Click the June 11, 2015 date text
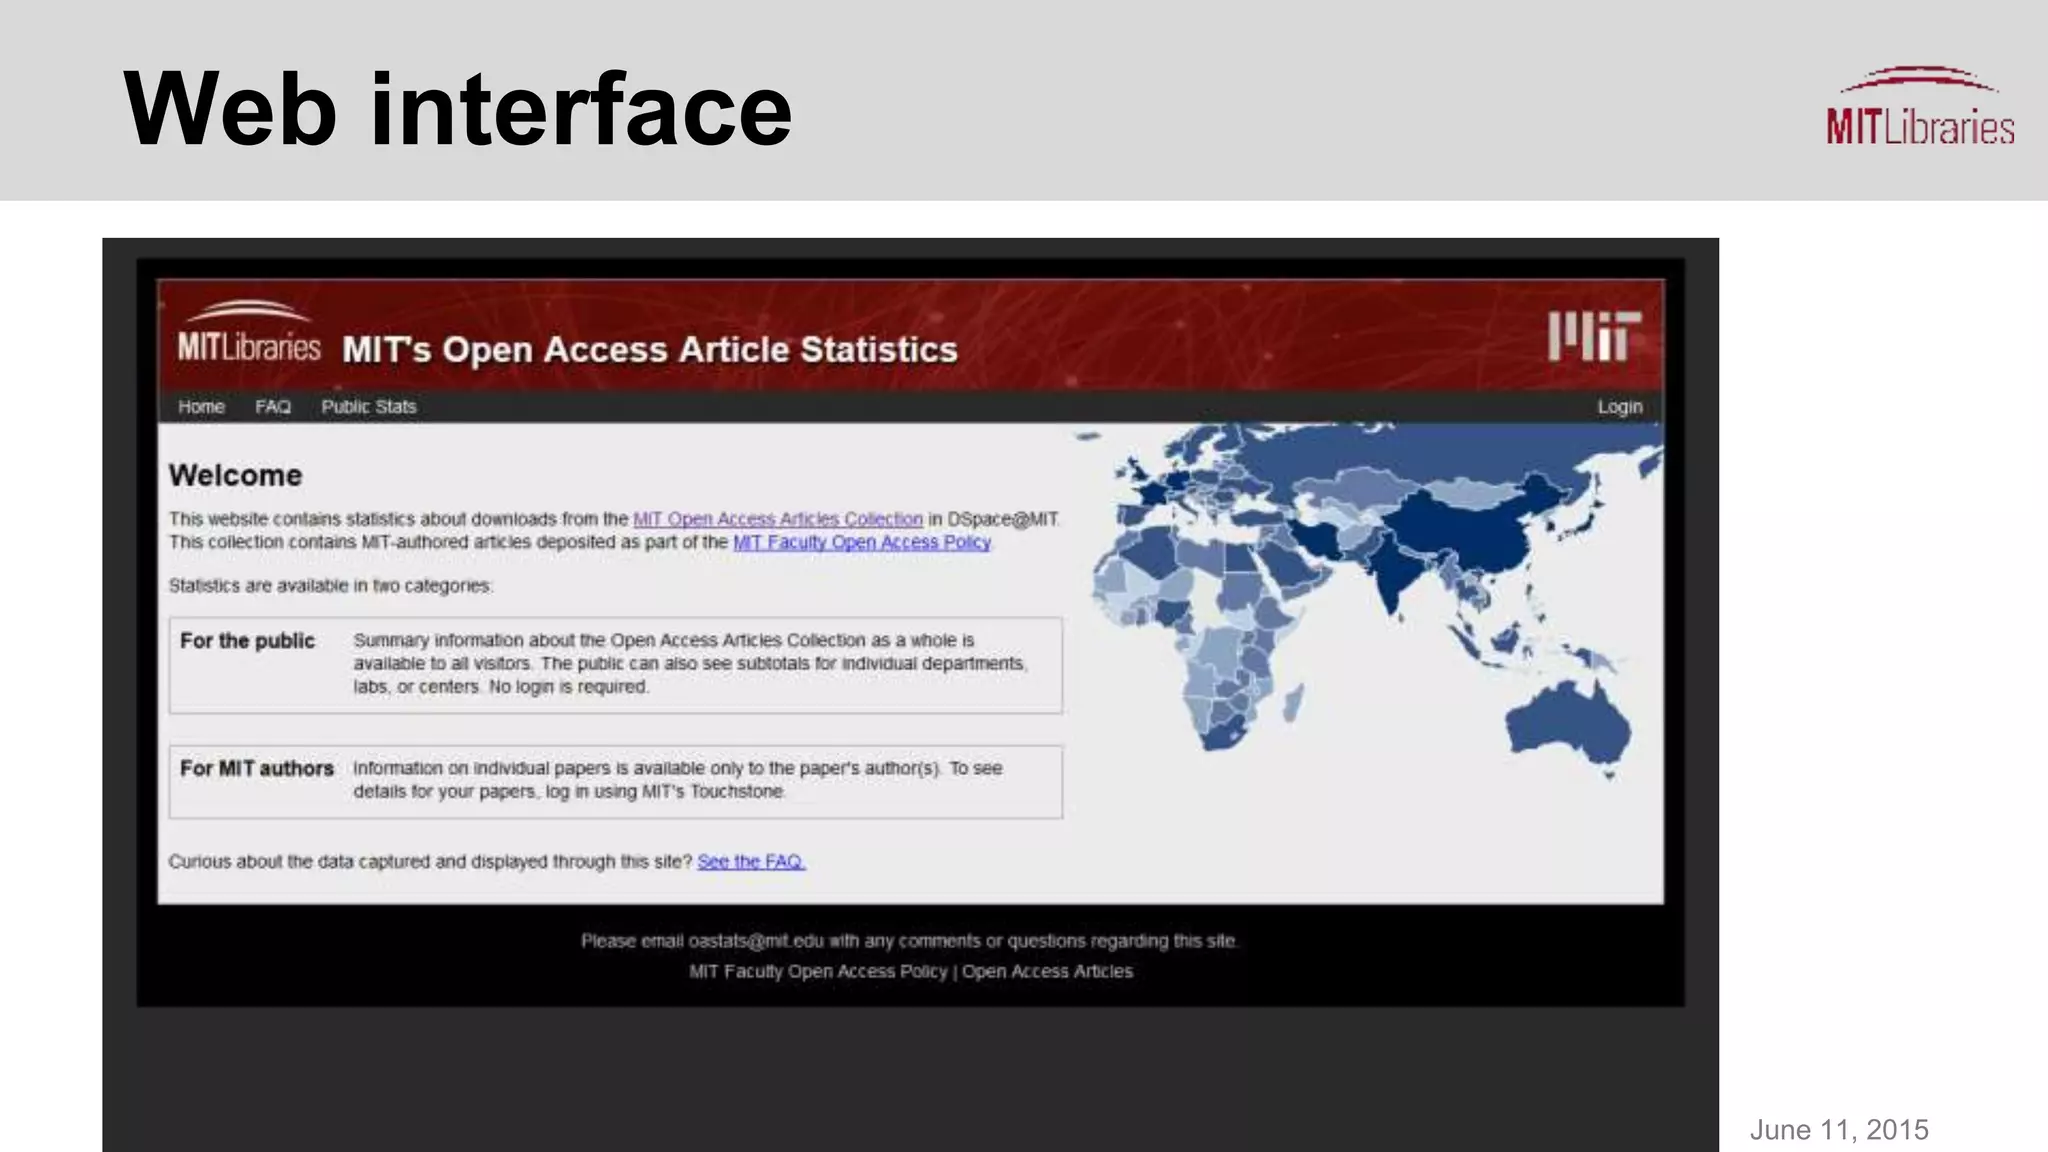Image resolution: width=2048 pixels, height=1152 pixels. (1839, 1130)
